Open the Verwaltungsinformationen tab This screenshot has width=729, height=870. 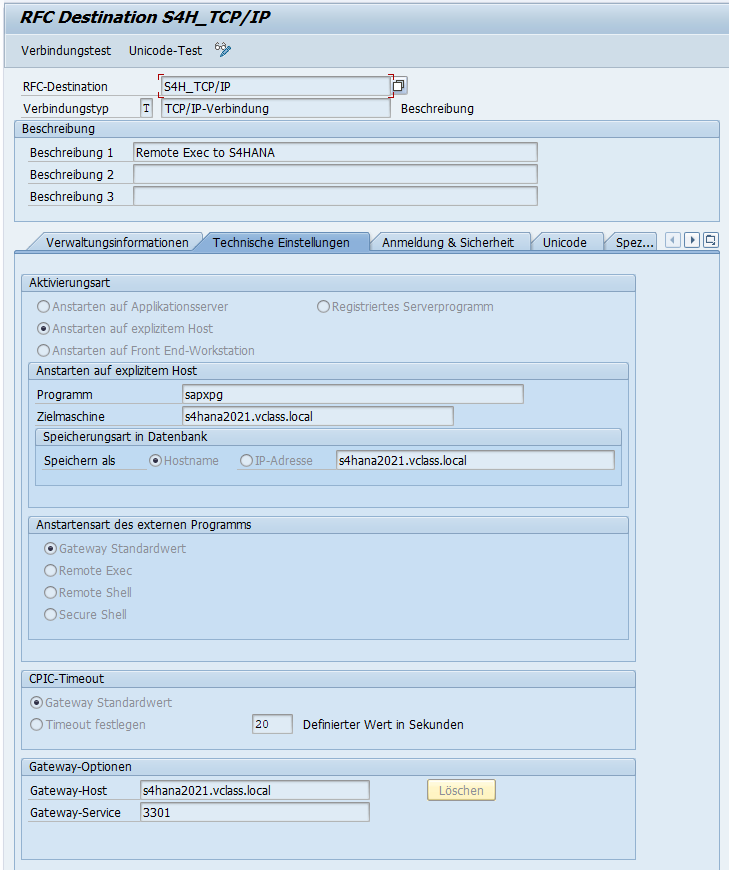117,242
